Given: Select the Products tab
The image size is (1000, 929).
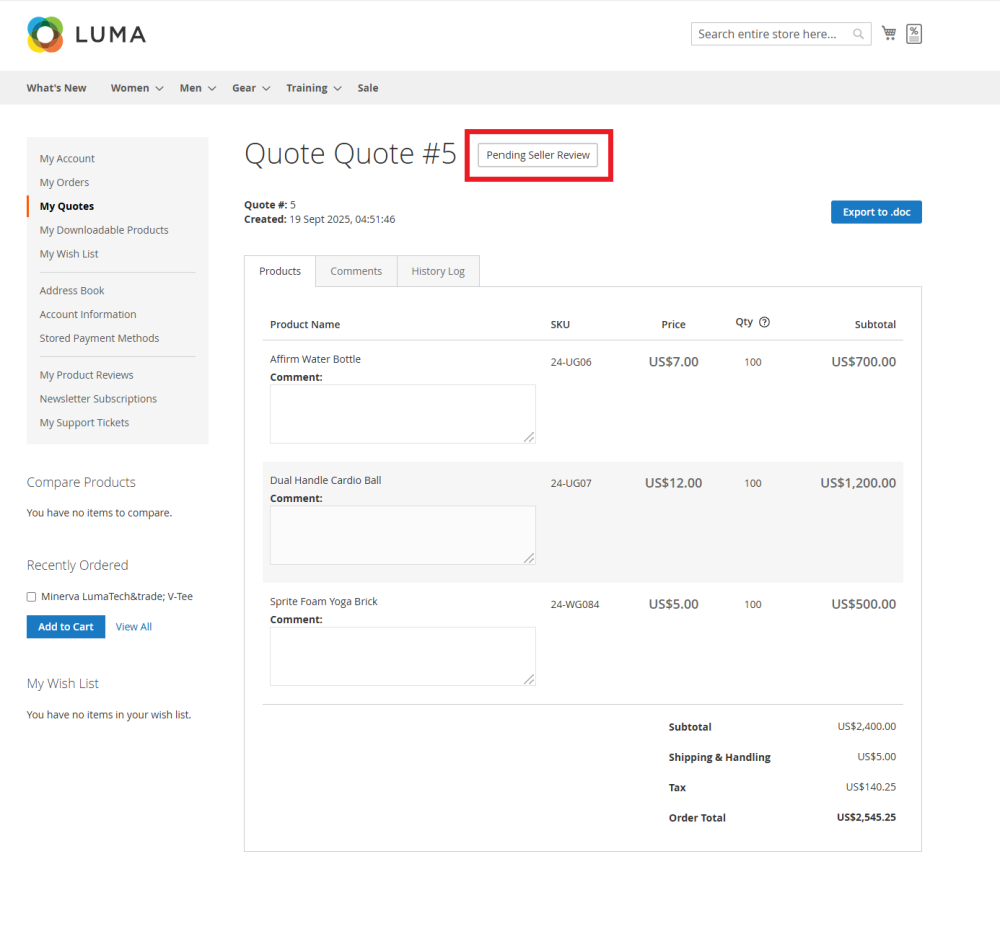Looking at the screenshot, I should click(280, 271).
